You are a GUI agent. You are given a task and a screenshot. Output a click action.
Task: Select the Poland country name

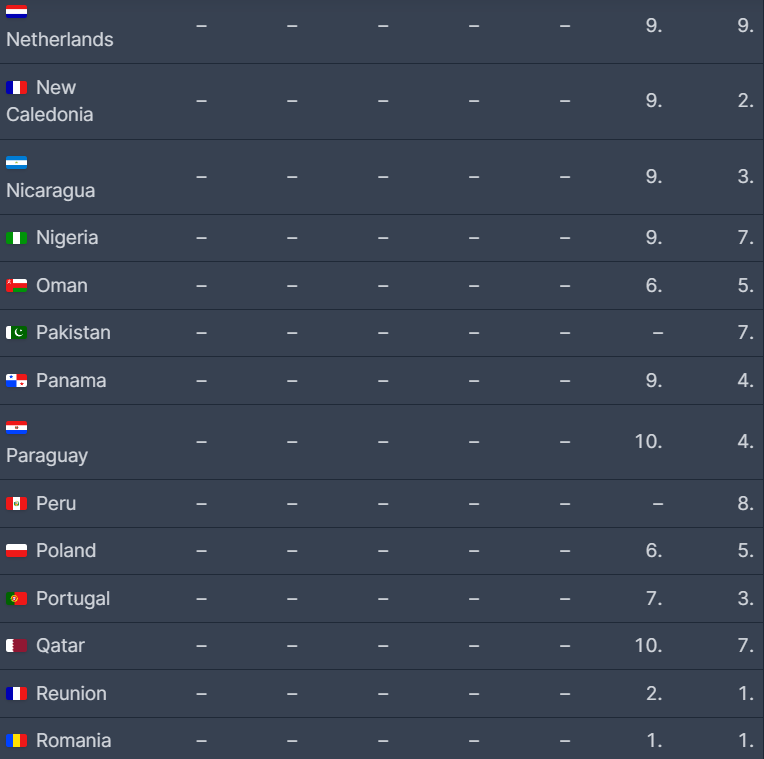pos(66,551)
